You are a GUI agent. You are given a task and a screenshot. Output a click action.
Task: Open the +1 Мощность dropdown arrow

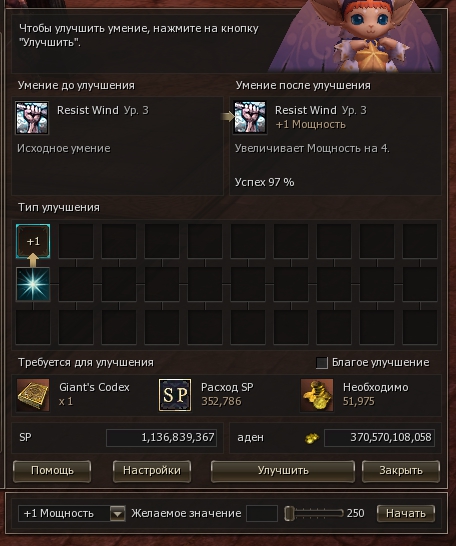point(118,513)
